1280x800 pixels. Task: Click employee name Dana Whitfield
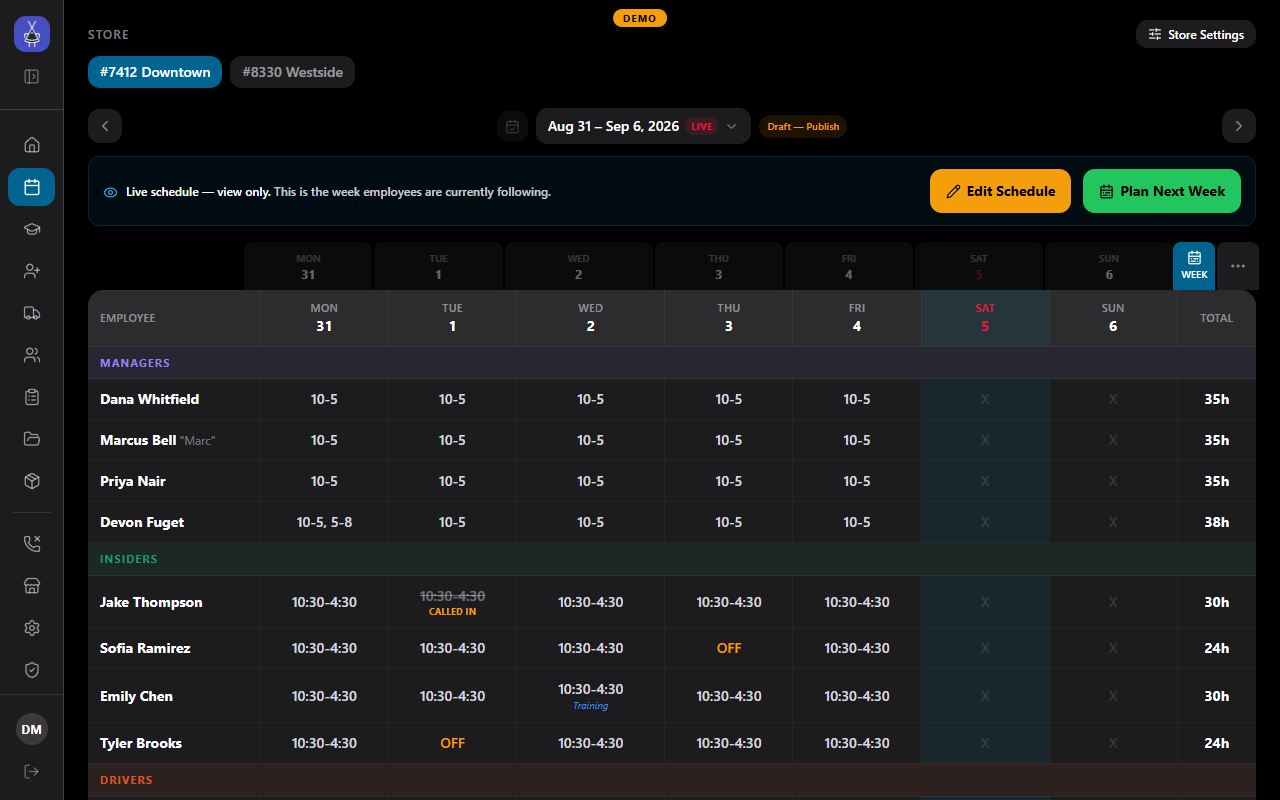pos(150,399)
